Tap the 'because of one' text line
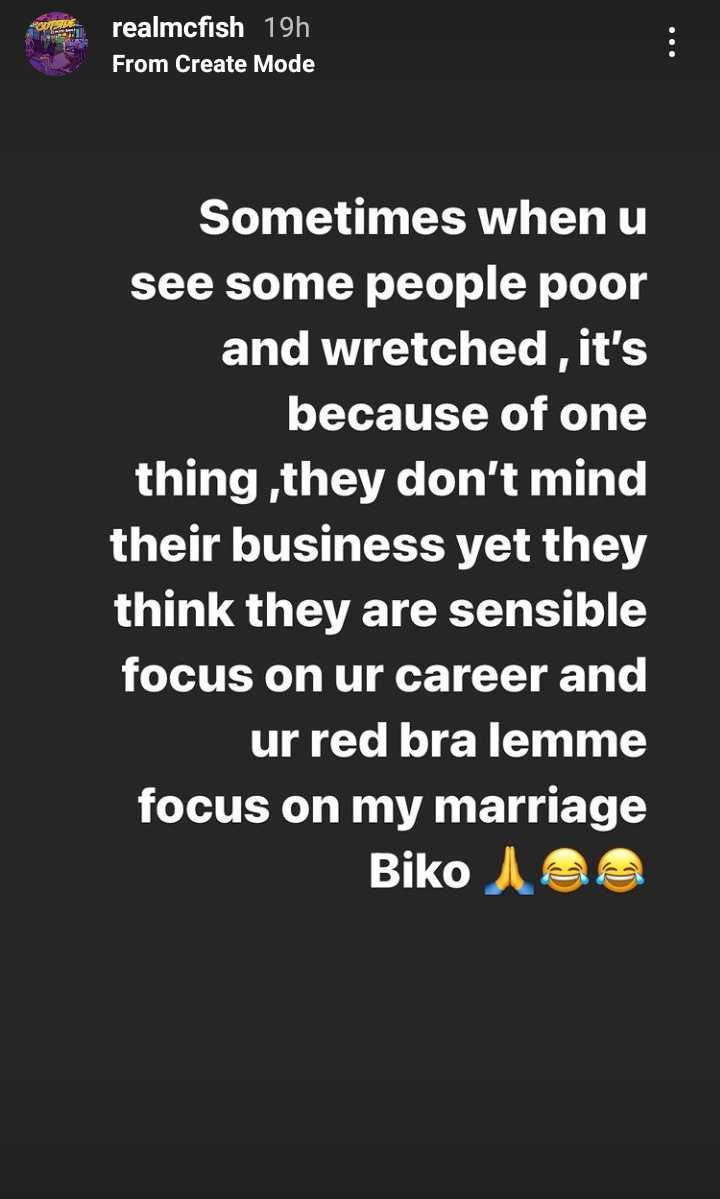The height and width of the screenshot is (1199, 720). 467,415
